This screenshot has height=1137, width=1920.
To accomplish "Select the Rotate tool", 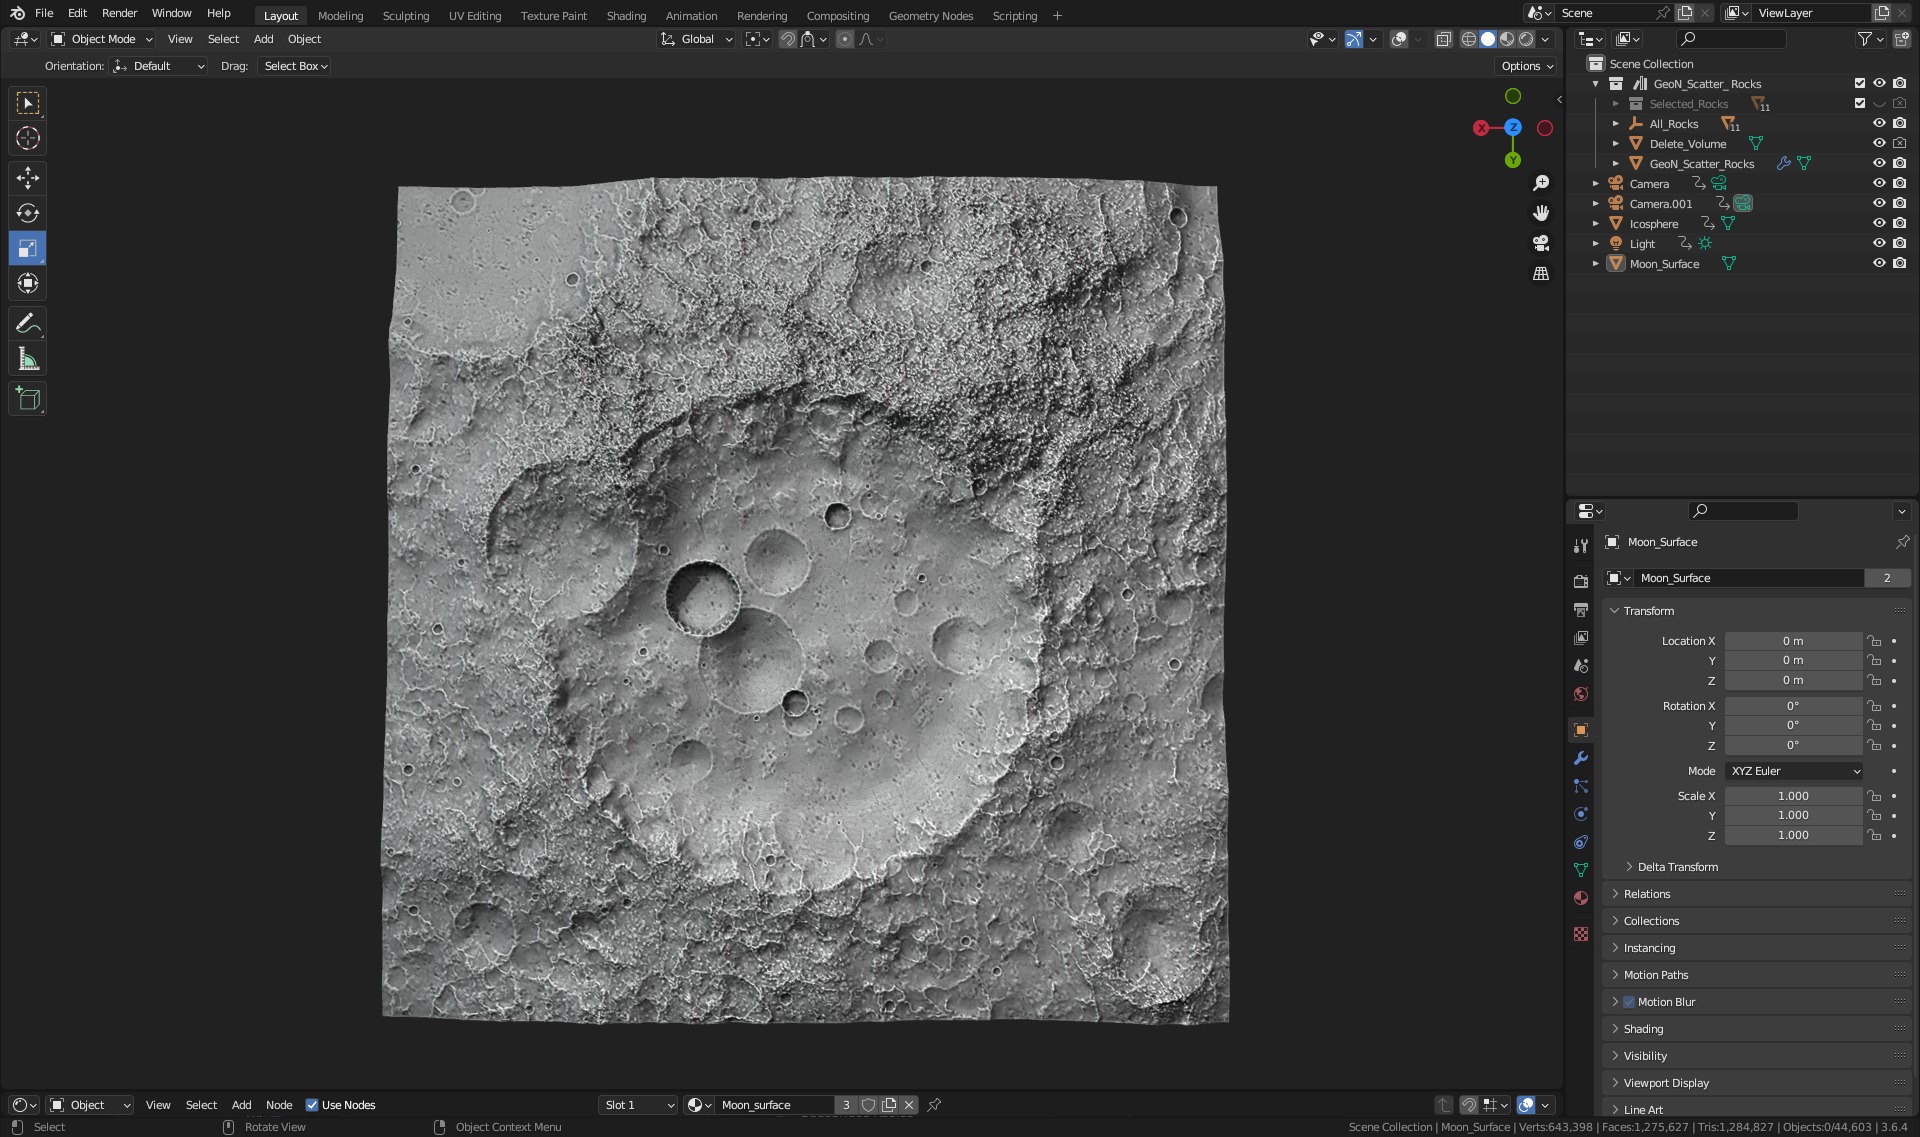I will (28, 213).
